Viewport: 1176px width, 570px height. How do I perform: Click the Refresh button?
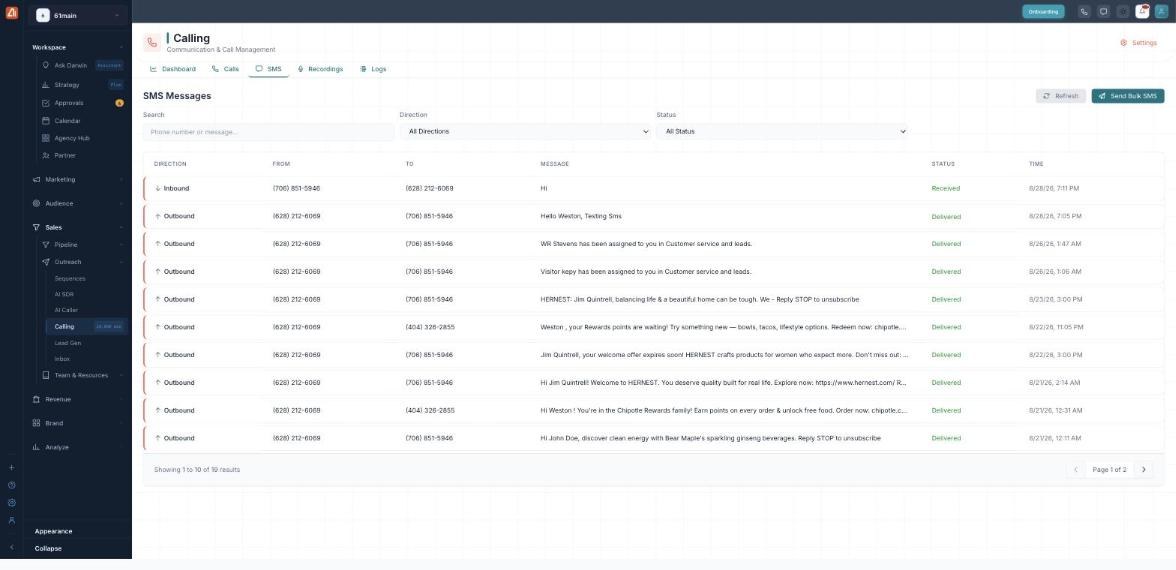[1060, 96]
